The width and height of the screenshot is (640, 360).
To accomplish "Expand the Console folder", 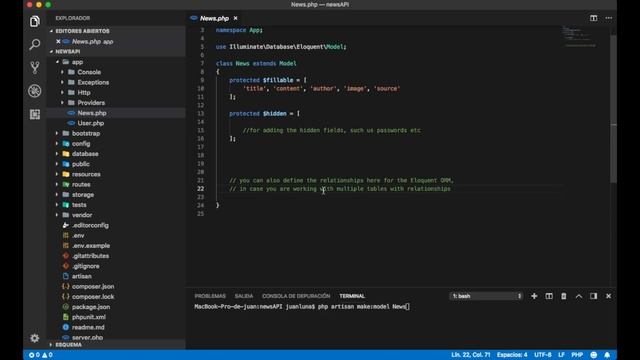I will 89,72.
